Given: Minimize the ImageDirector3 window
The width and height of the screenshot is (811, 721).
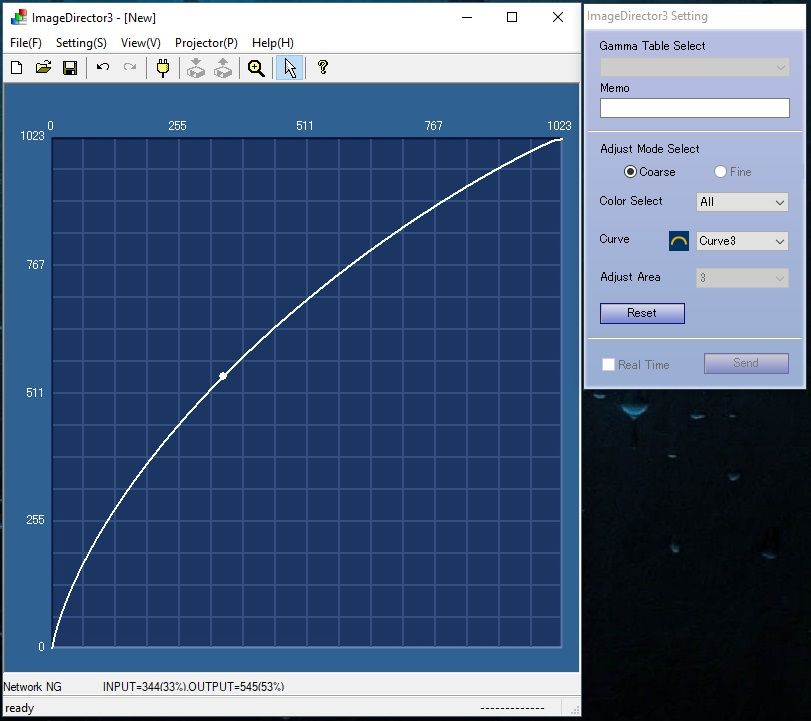Looking at the screenshot, I should pos(467,17).
